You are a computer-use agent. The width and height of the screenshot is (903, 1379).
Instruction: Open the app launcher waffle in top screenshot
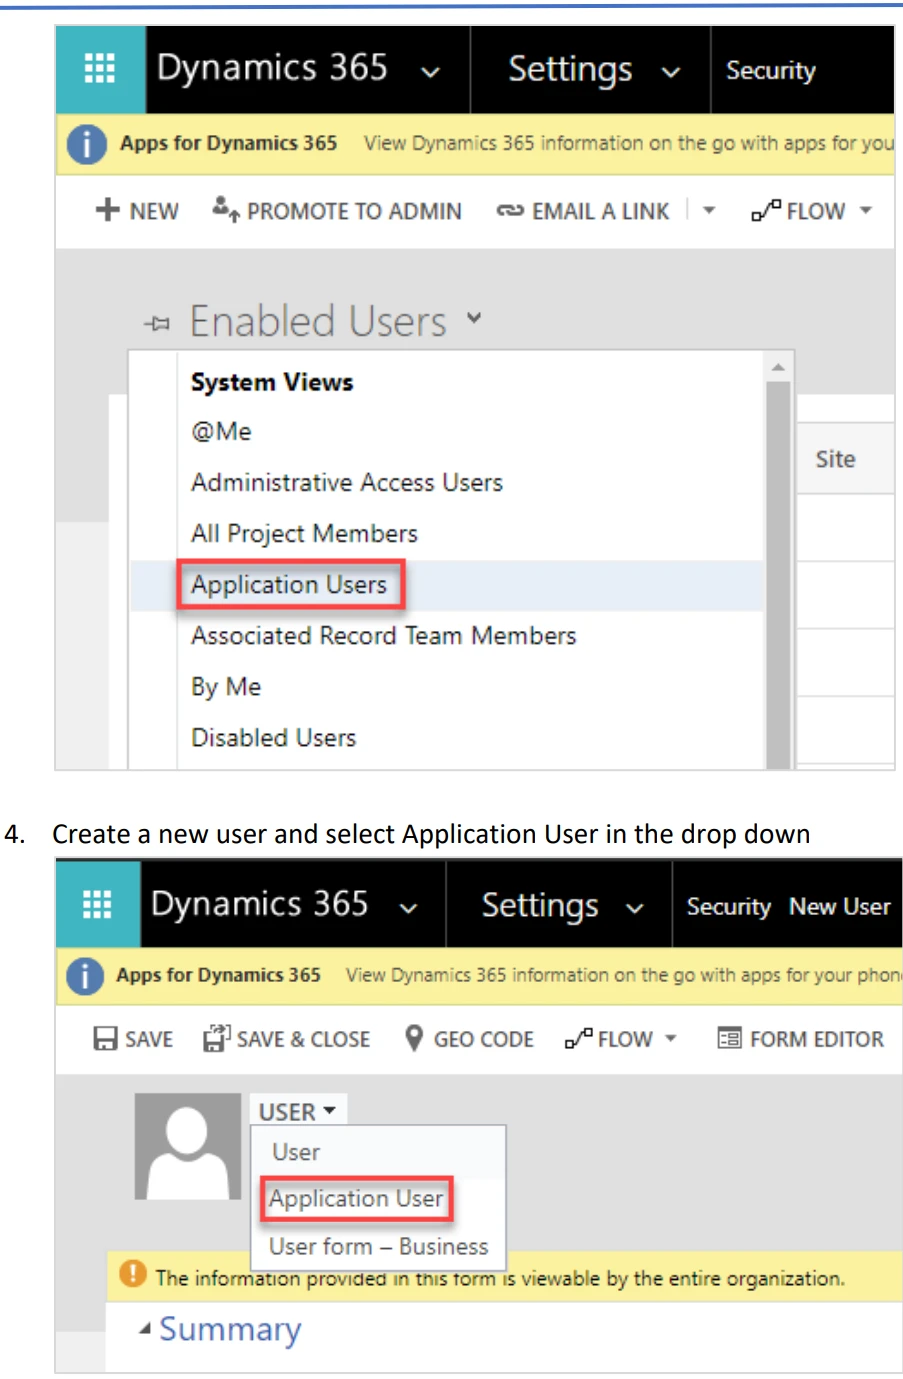tap(100, 69)
